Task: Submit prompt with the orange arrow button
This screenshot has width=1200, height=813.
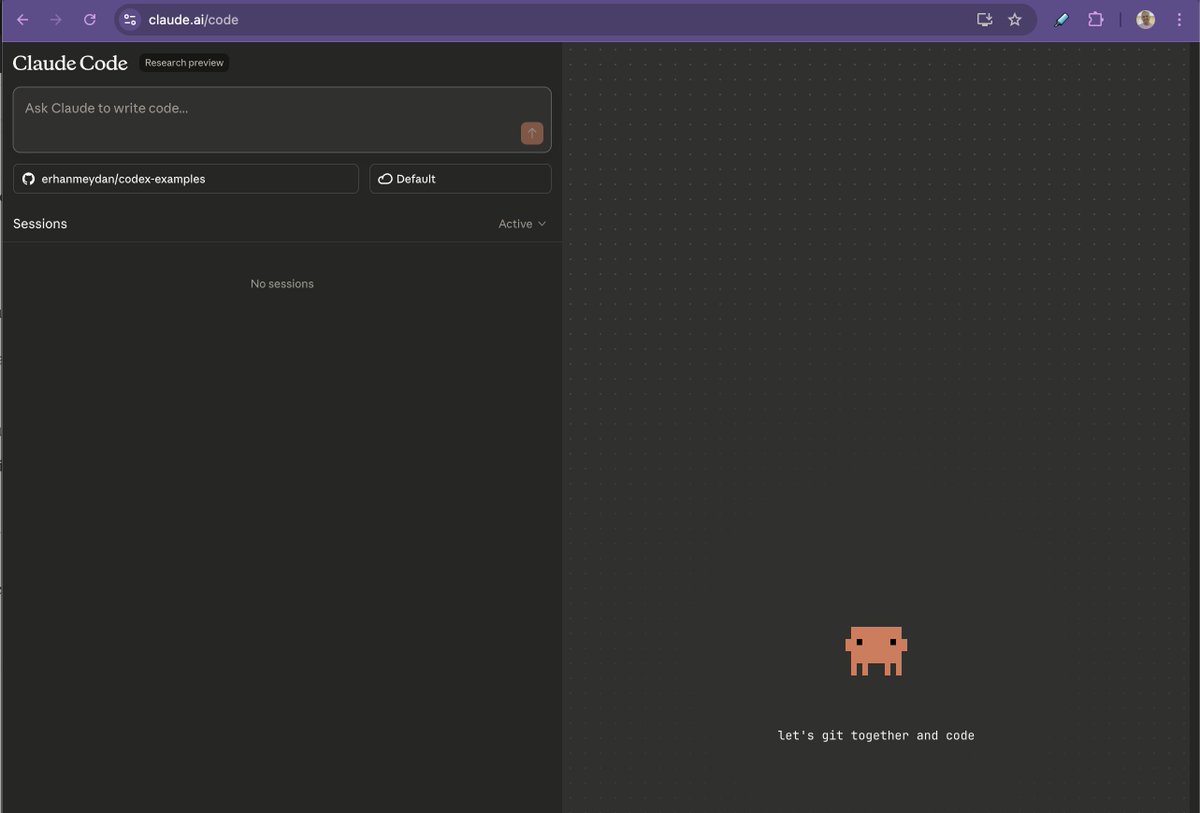Action: (x=532, y=133)
